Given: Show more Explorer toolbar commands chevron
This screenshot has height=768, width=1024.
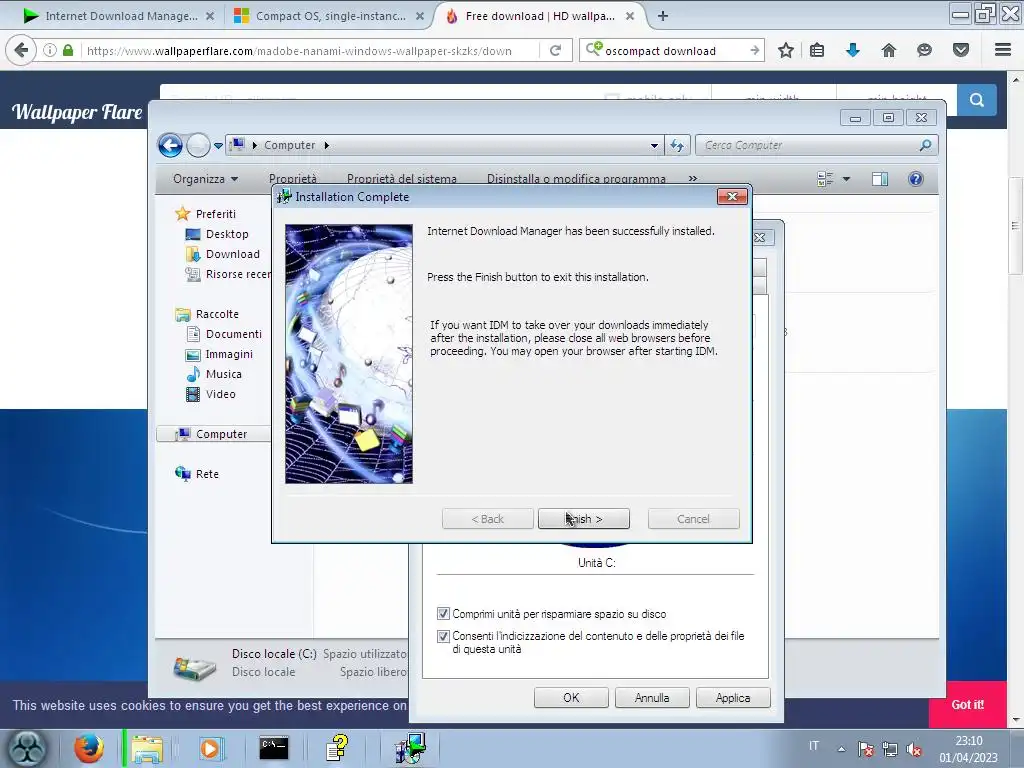Looking at the screenshot, I should point(693,179).
